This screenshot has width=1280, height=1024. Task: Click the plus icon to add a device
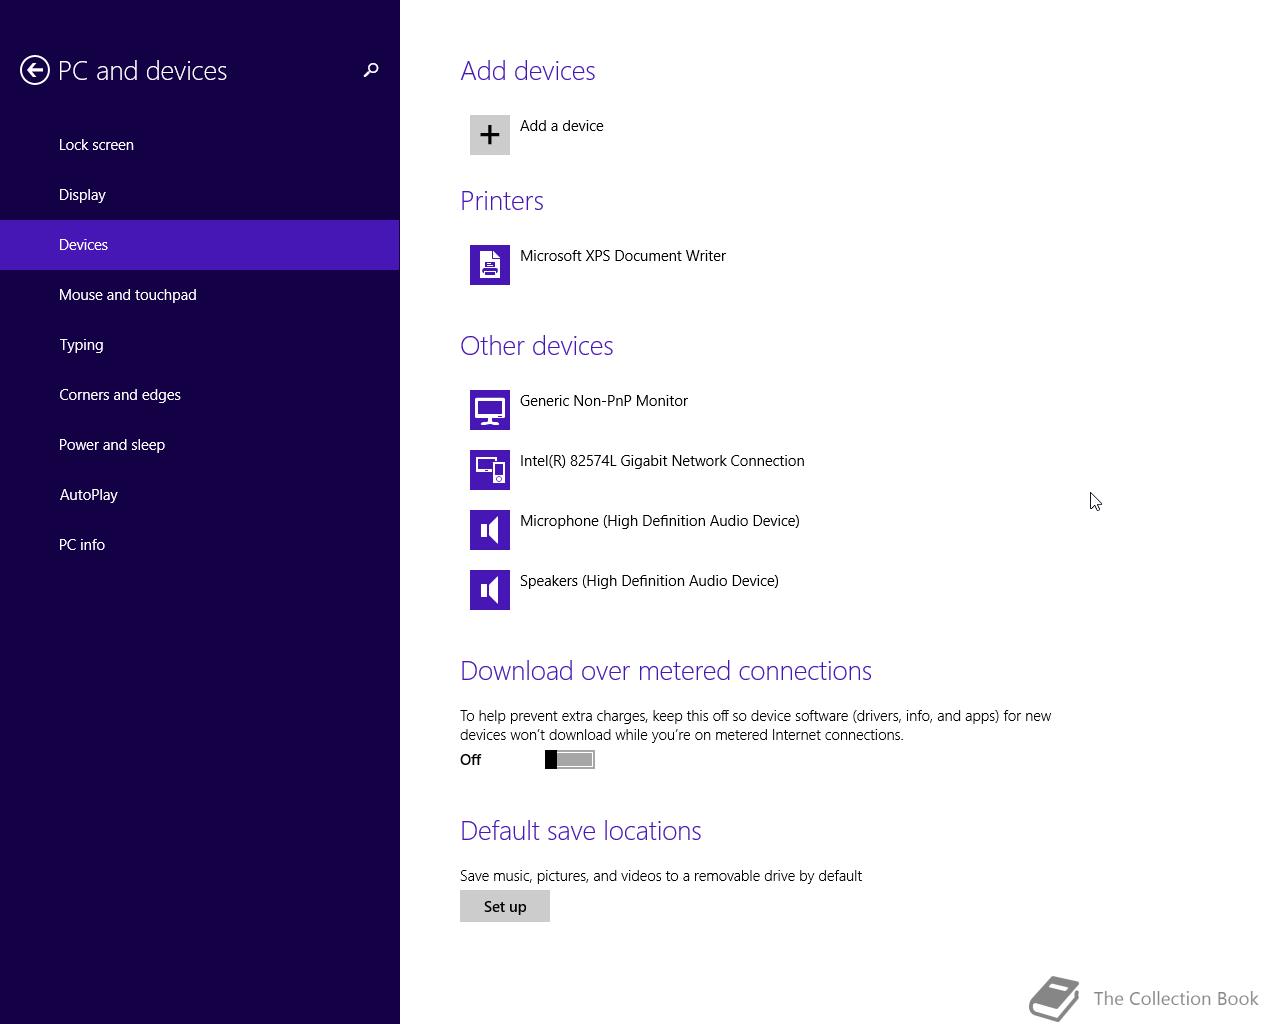pos(490,135)
